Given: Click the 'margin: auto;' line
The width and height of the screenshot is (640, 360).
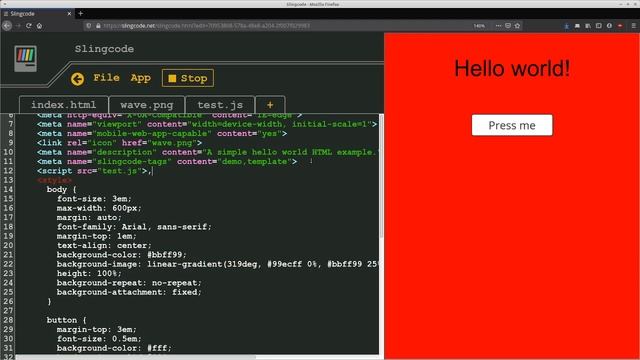Looking at the screenshot, I should coord(89,218).
